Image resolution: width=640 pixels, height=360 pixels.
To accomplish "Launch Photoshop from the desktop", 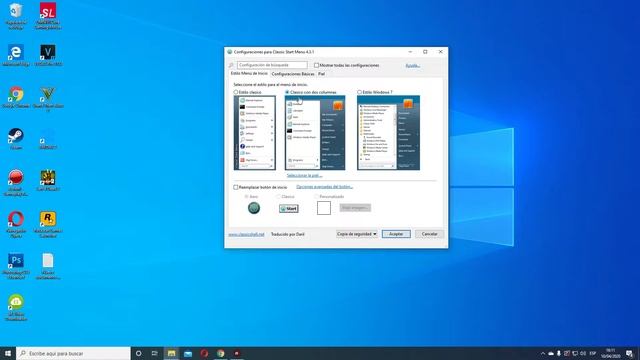I will (x=16, y=266).
